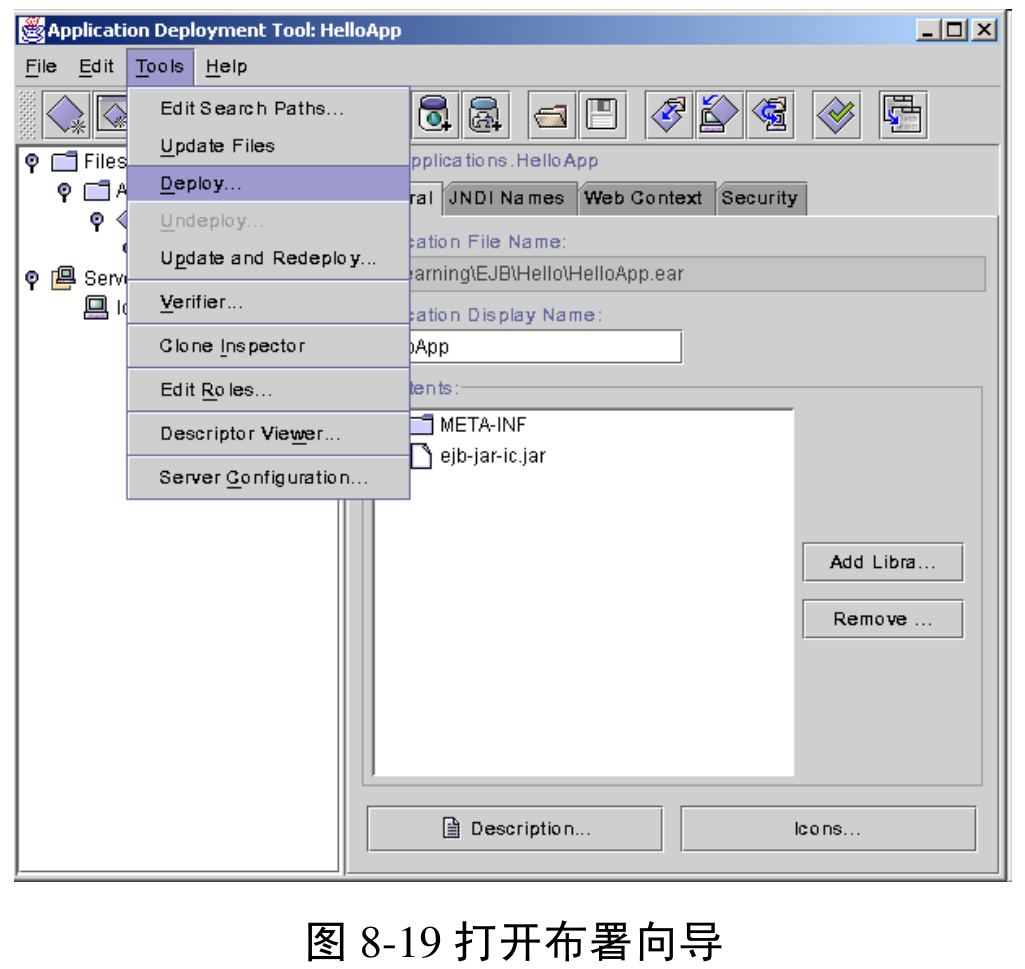This screenshot has height=969, width=1025.
Task: Click the toolbar drag handle grip
Action: click(x=27, y=114)
